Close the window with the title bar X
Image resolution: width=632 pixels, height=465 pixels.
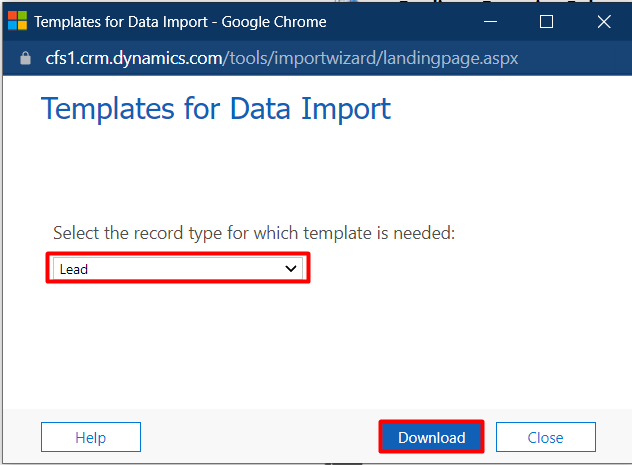pos(603,21)
